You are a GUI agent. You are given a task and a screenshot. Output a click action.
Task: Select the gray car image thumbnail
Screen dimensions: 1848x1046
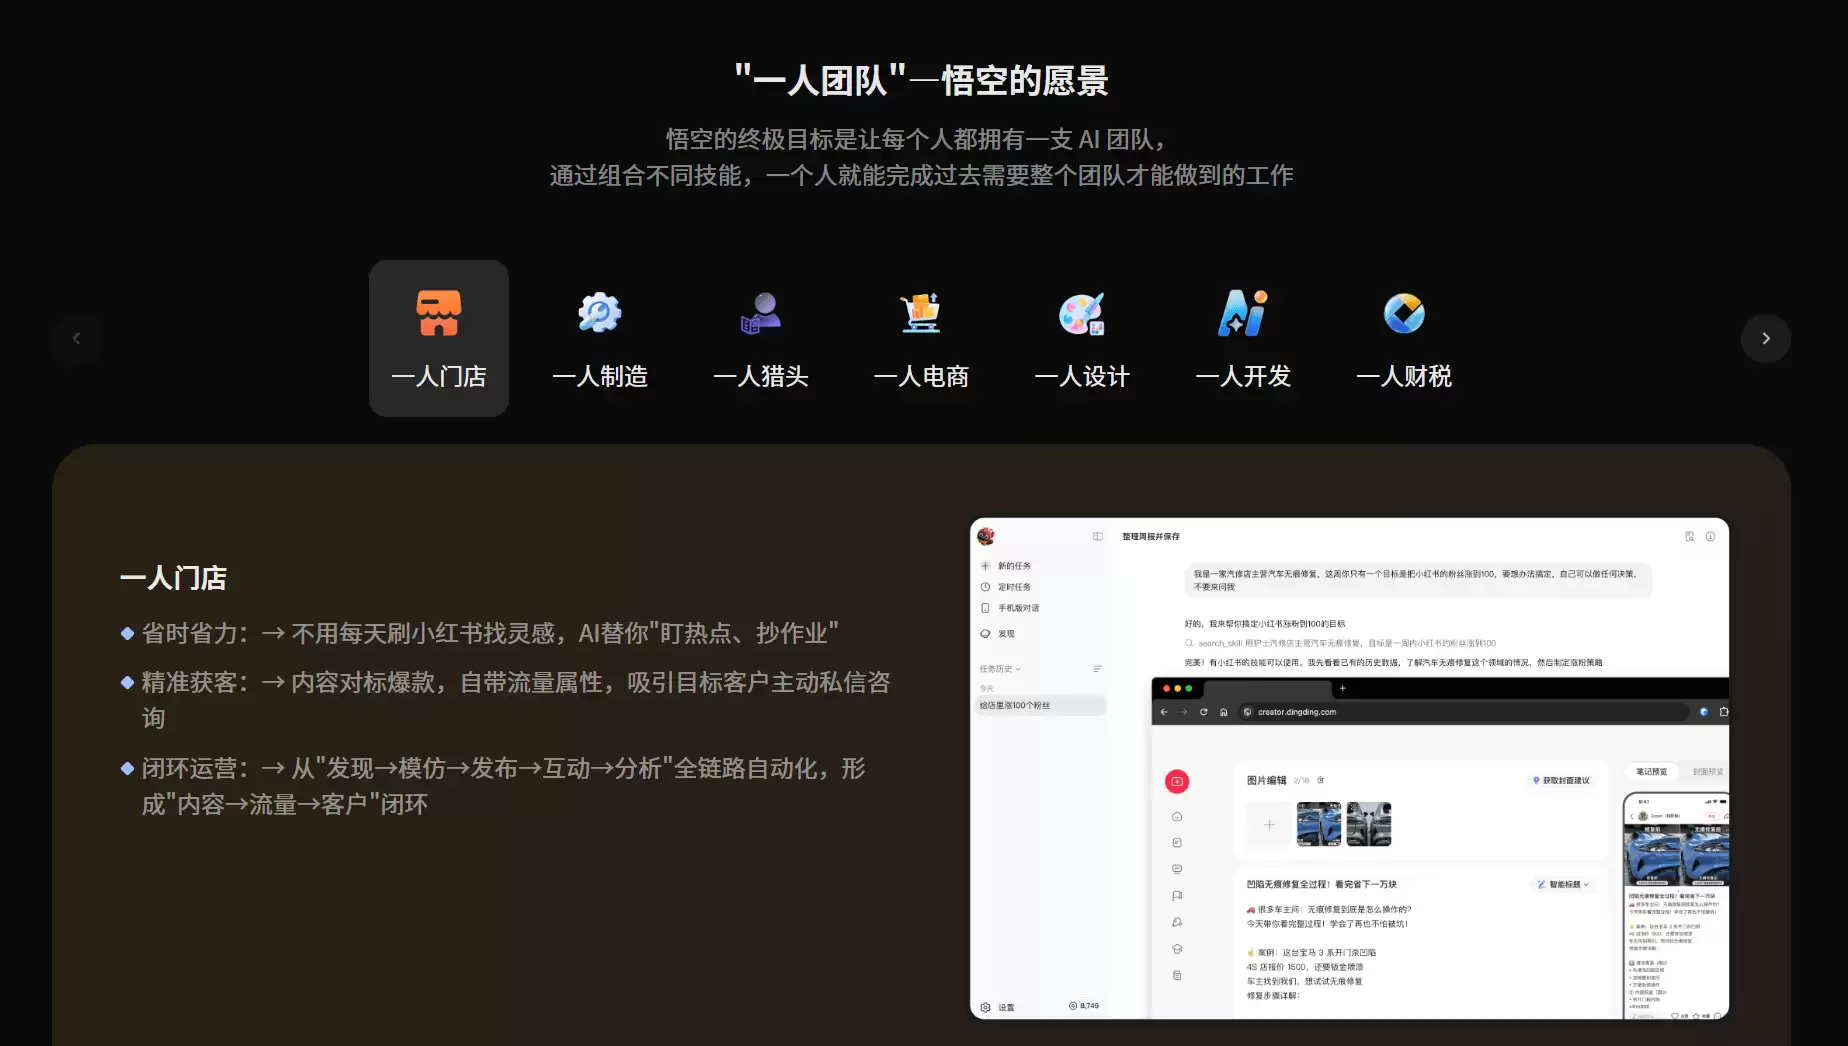pyautogui.click(x=1369, y=825)
